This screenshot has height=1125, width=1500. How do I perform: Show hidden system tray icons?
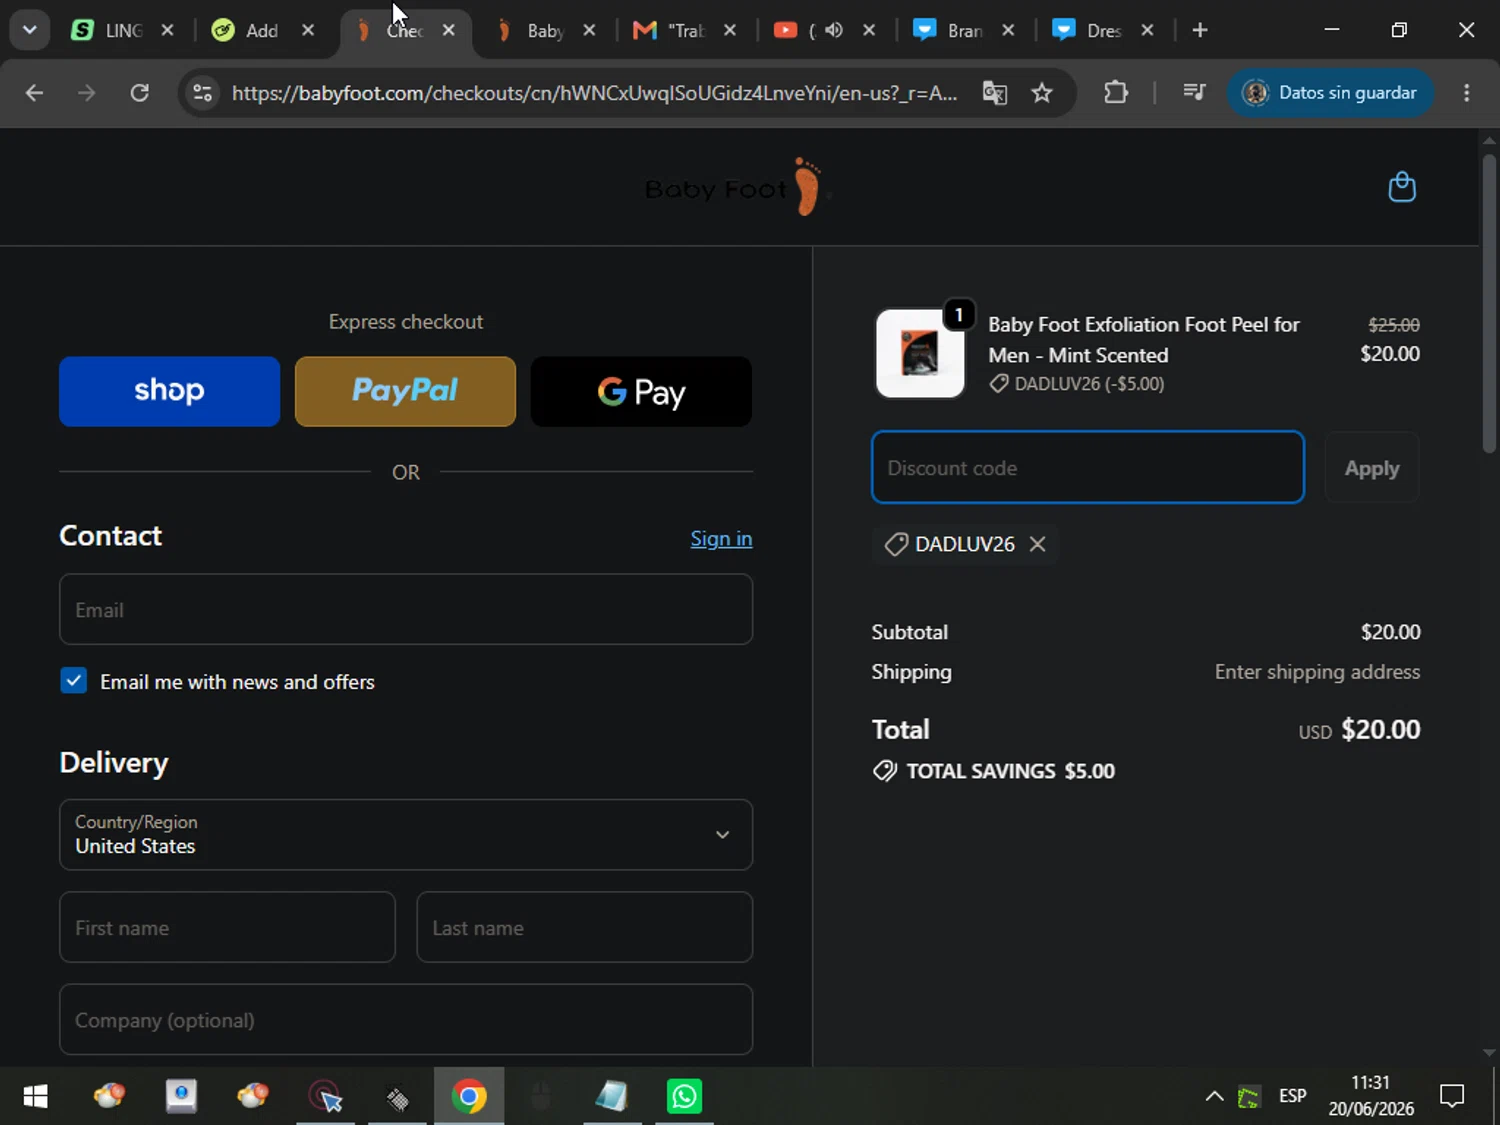pos(1214,1096)
